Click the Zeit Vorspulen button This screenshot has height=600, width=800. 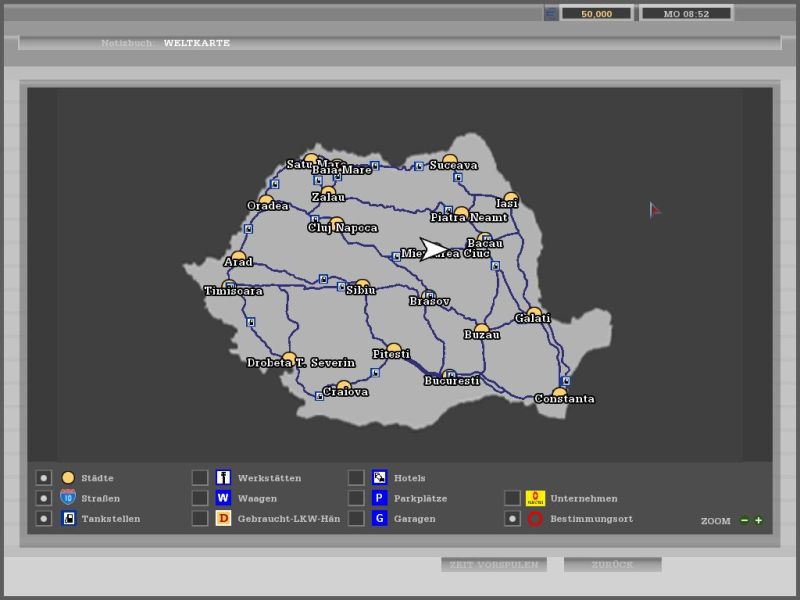(494, 565)
